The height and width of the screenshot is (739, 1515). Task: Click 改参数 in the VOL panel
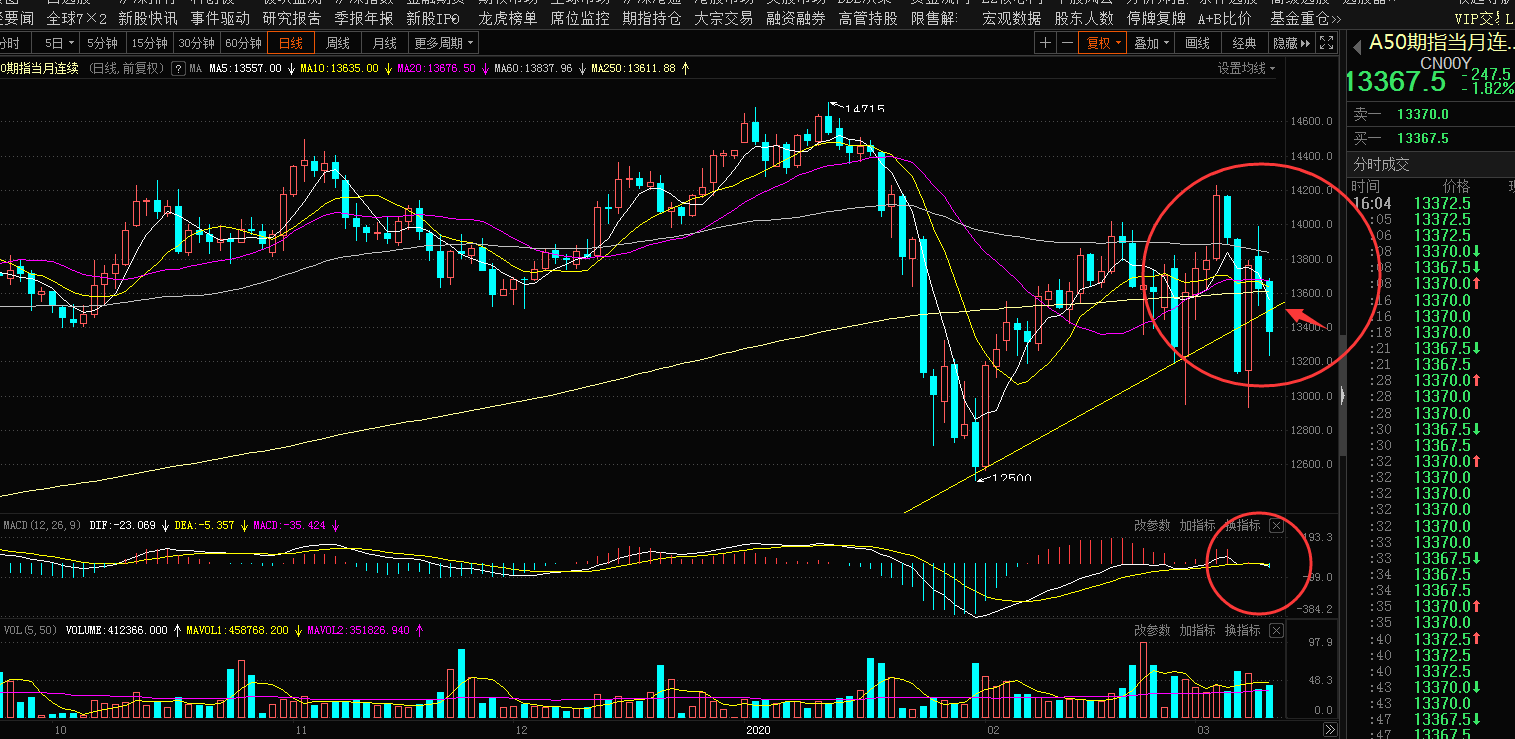point(1152,630)
